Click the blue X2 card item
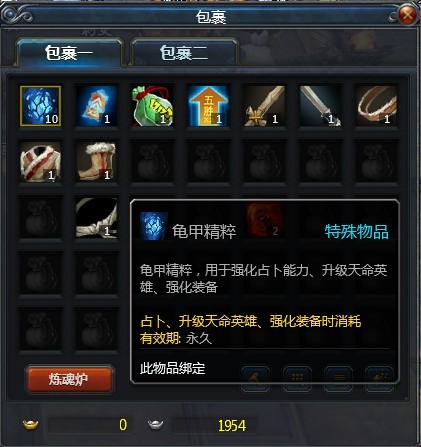This screenshot has height=447, width=421. (97, 106)
